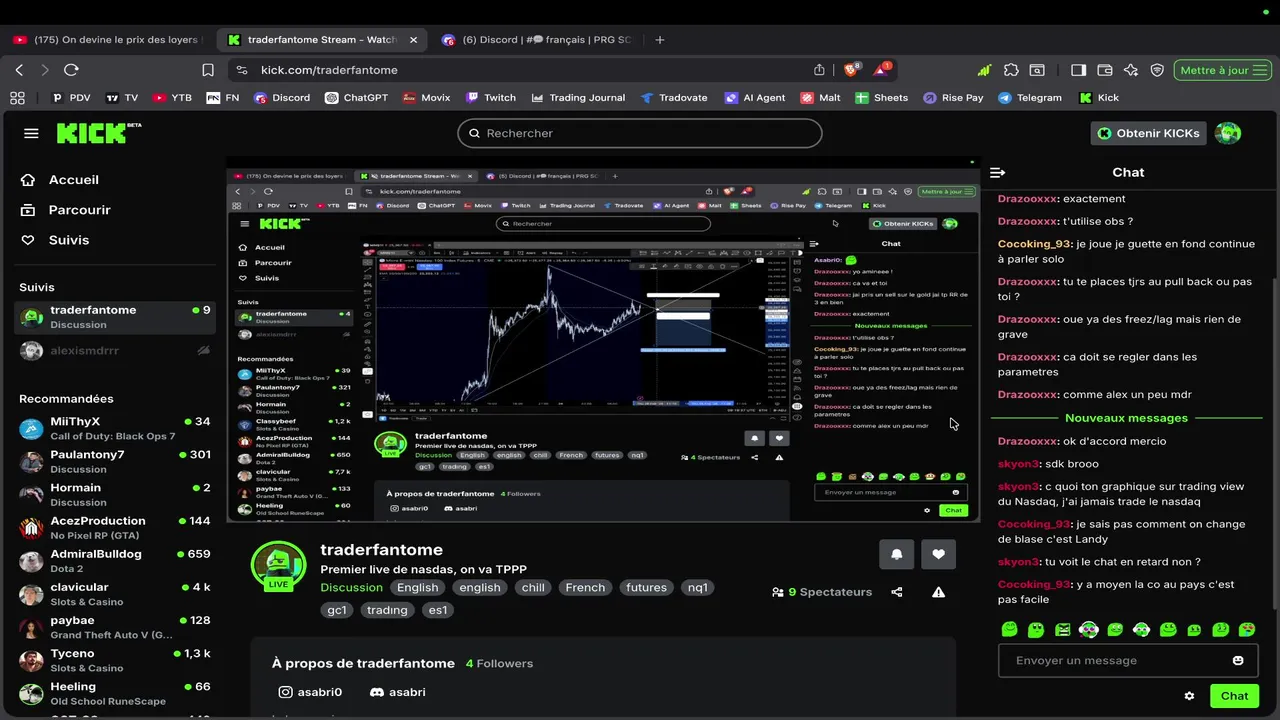Toggle the browser sidebar panel icon
1280x720 pixels.
tap(1078, 70)
